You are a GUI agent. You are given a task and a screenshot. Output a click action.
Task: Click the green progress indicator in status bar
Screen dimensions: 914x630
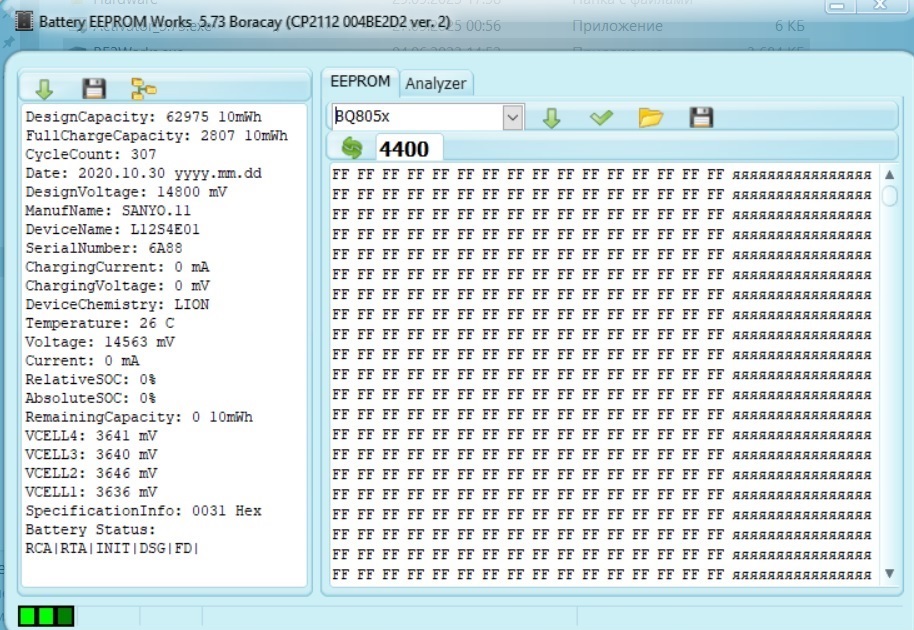pos(46,616)
